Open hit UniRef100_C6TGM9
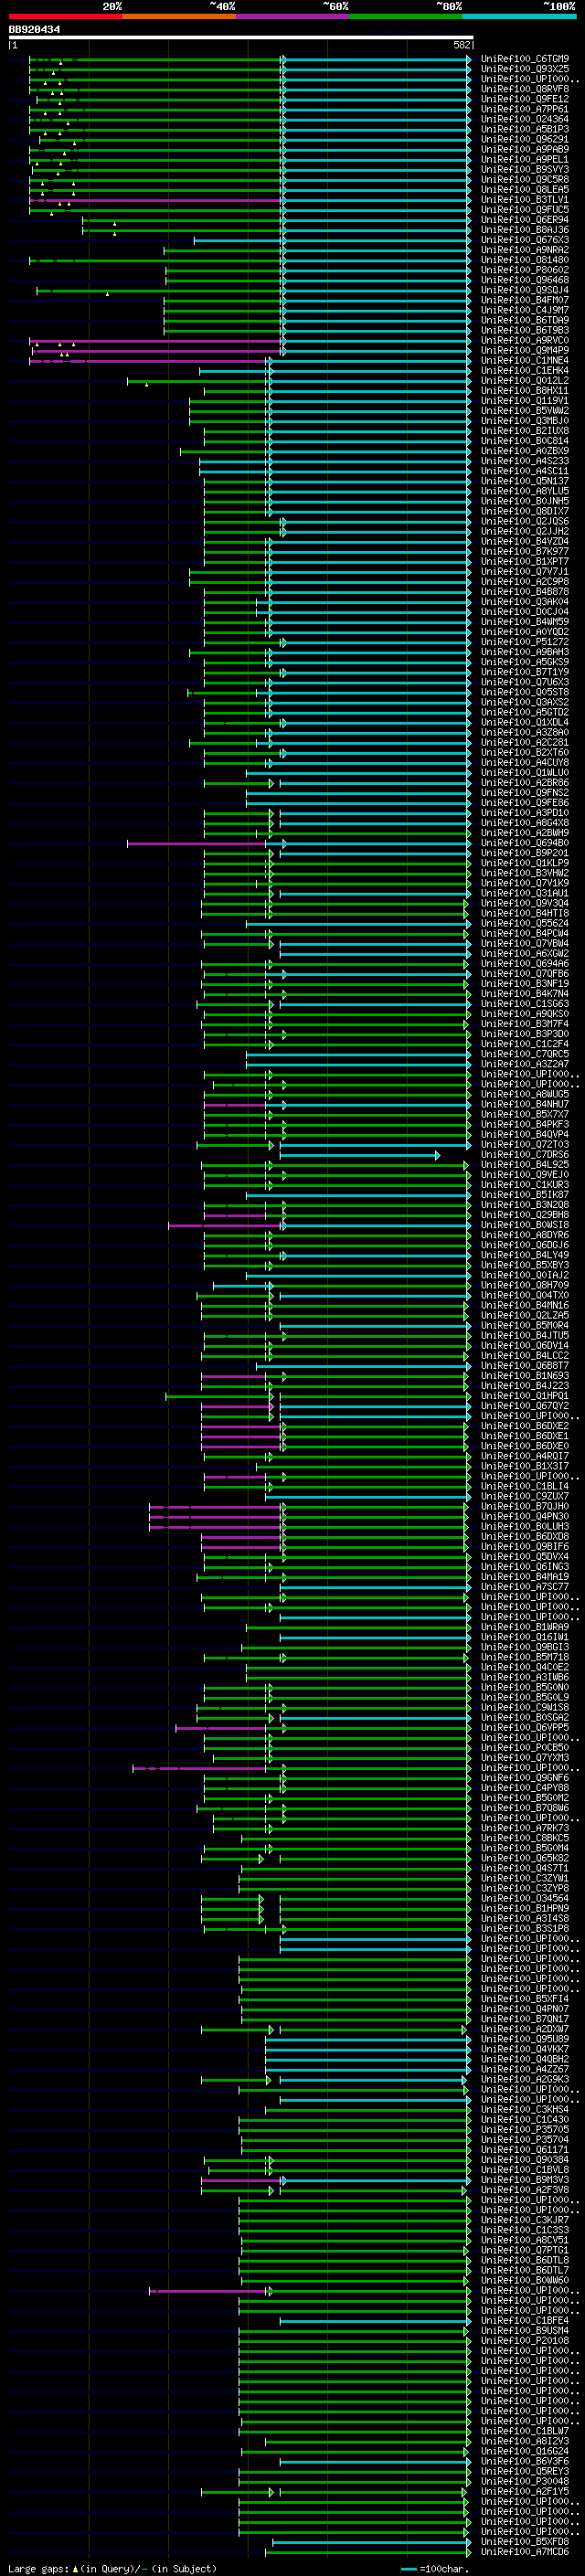Image resolution: width=585 pixels, height=2576 pixels. pos(525,59)
